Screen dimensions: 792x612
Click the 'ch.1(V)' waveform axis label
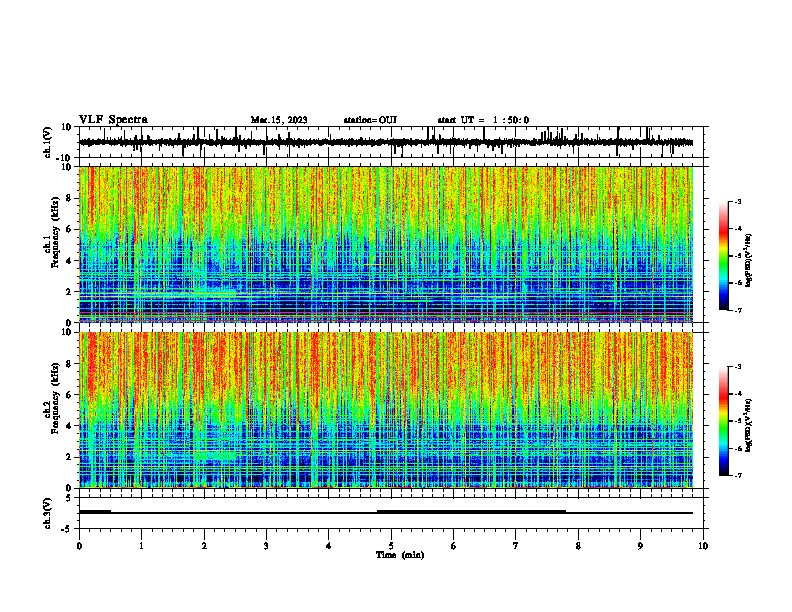[48, 142]
